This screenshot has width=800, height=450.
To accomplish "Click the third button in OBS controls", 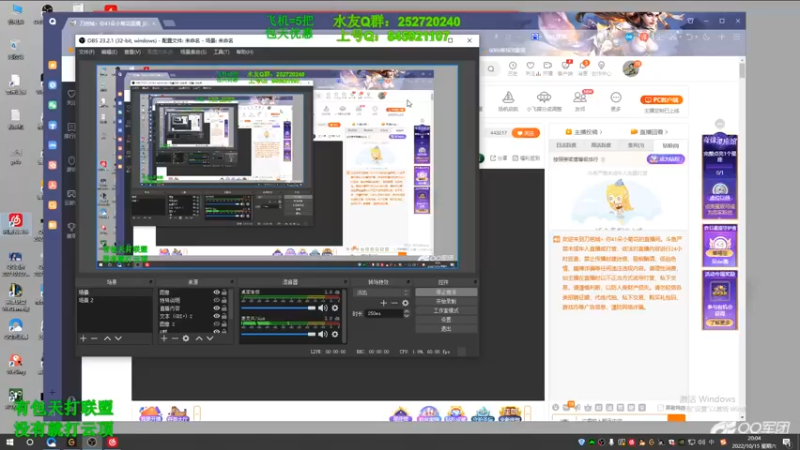I will tap(446, 311).
